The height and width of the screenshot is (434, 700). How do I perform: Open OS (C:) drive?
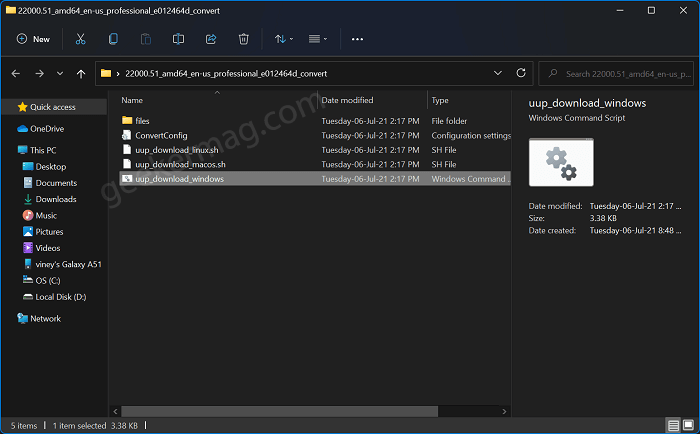coord(42,280)
